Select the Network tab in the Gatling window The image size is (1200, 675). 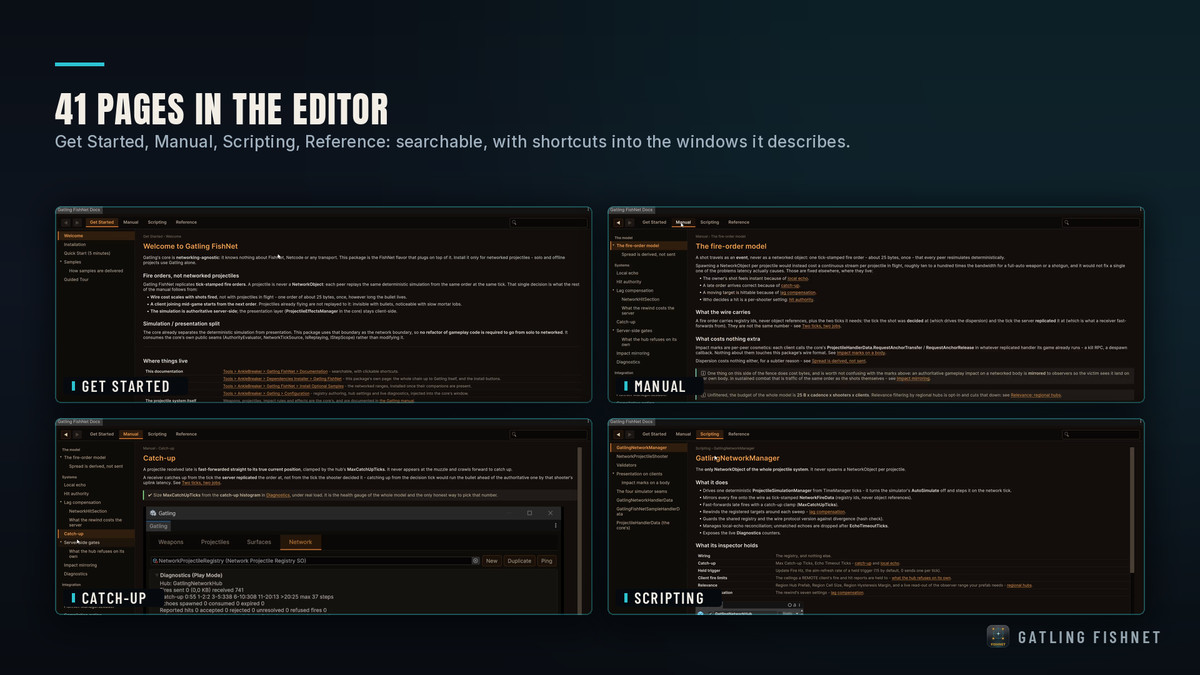300,542
